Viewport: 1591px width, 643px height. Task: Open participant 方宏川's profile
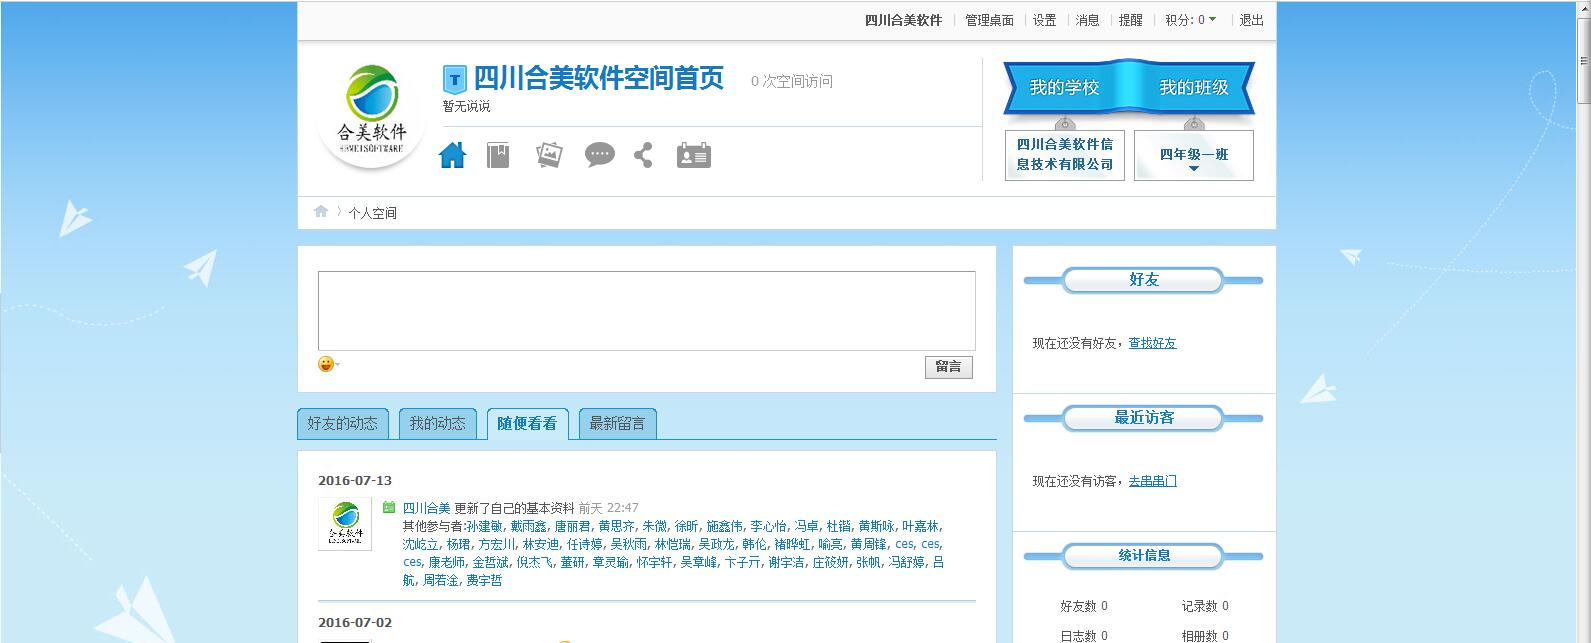pyautogui.click(x=496, y=544)
